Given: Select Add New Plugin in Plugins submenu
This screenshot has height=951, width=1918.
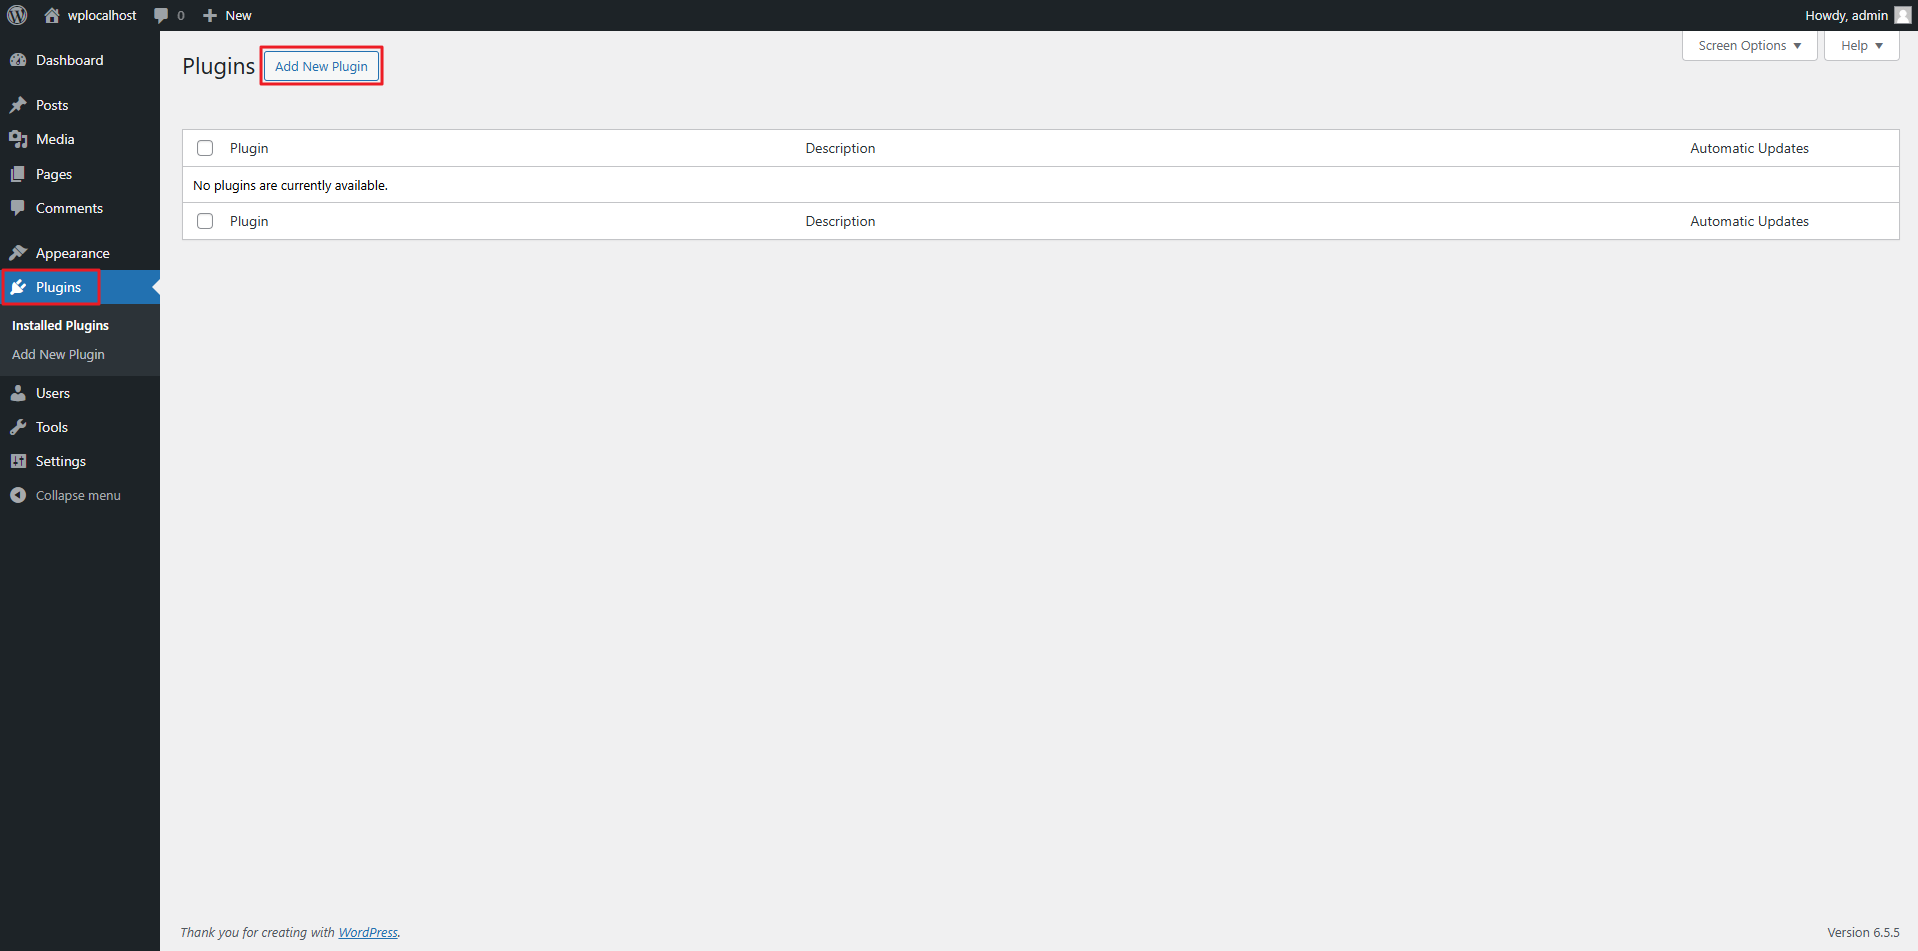Looking at the screenshot, I should [x=58, y=354].
